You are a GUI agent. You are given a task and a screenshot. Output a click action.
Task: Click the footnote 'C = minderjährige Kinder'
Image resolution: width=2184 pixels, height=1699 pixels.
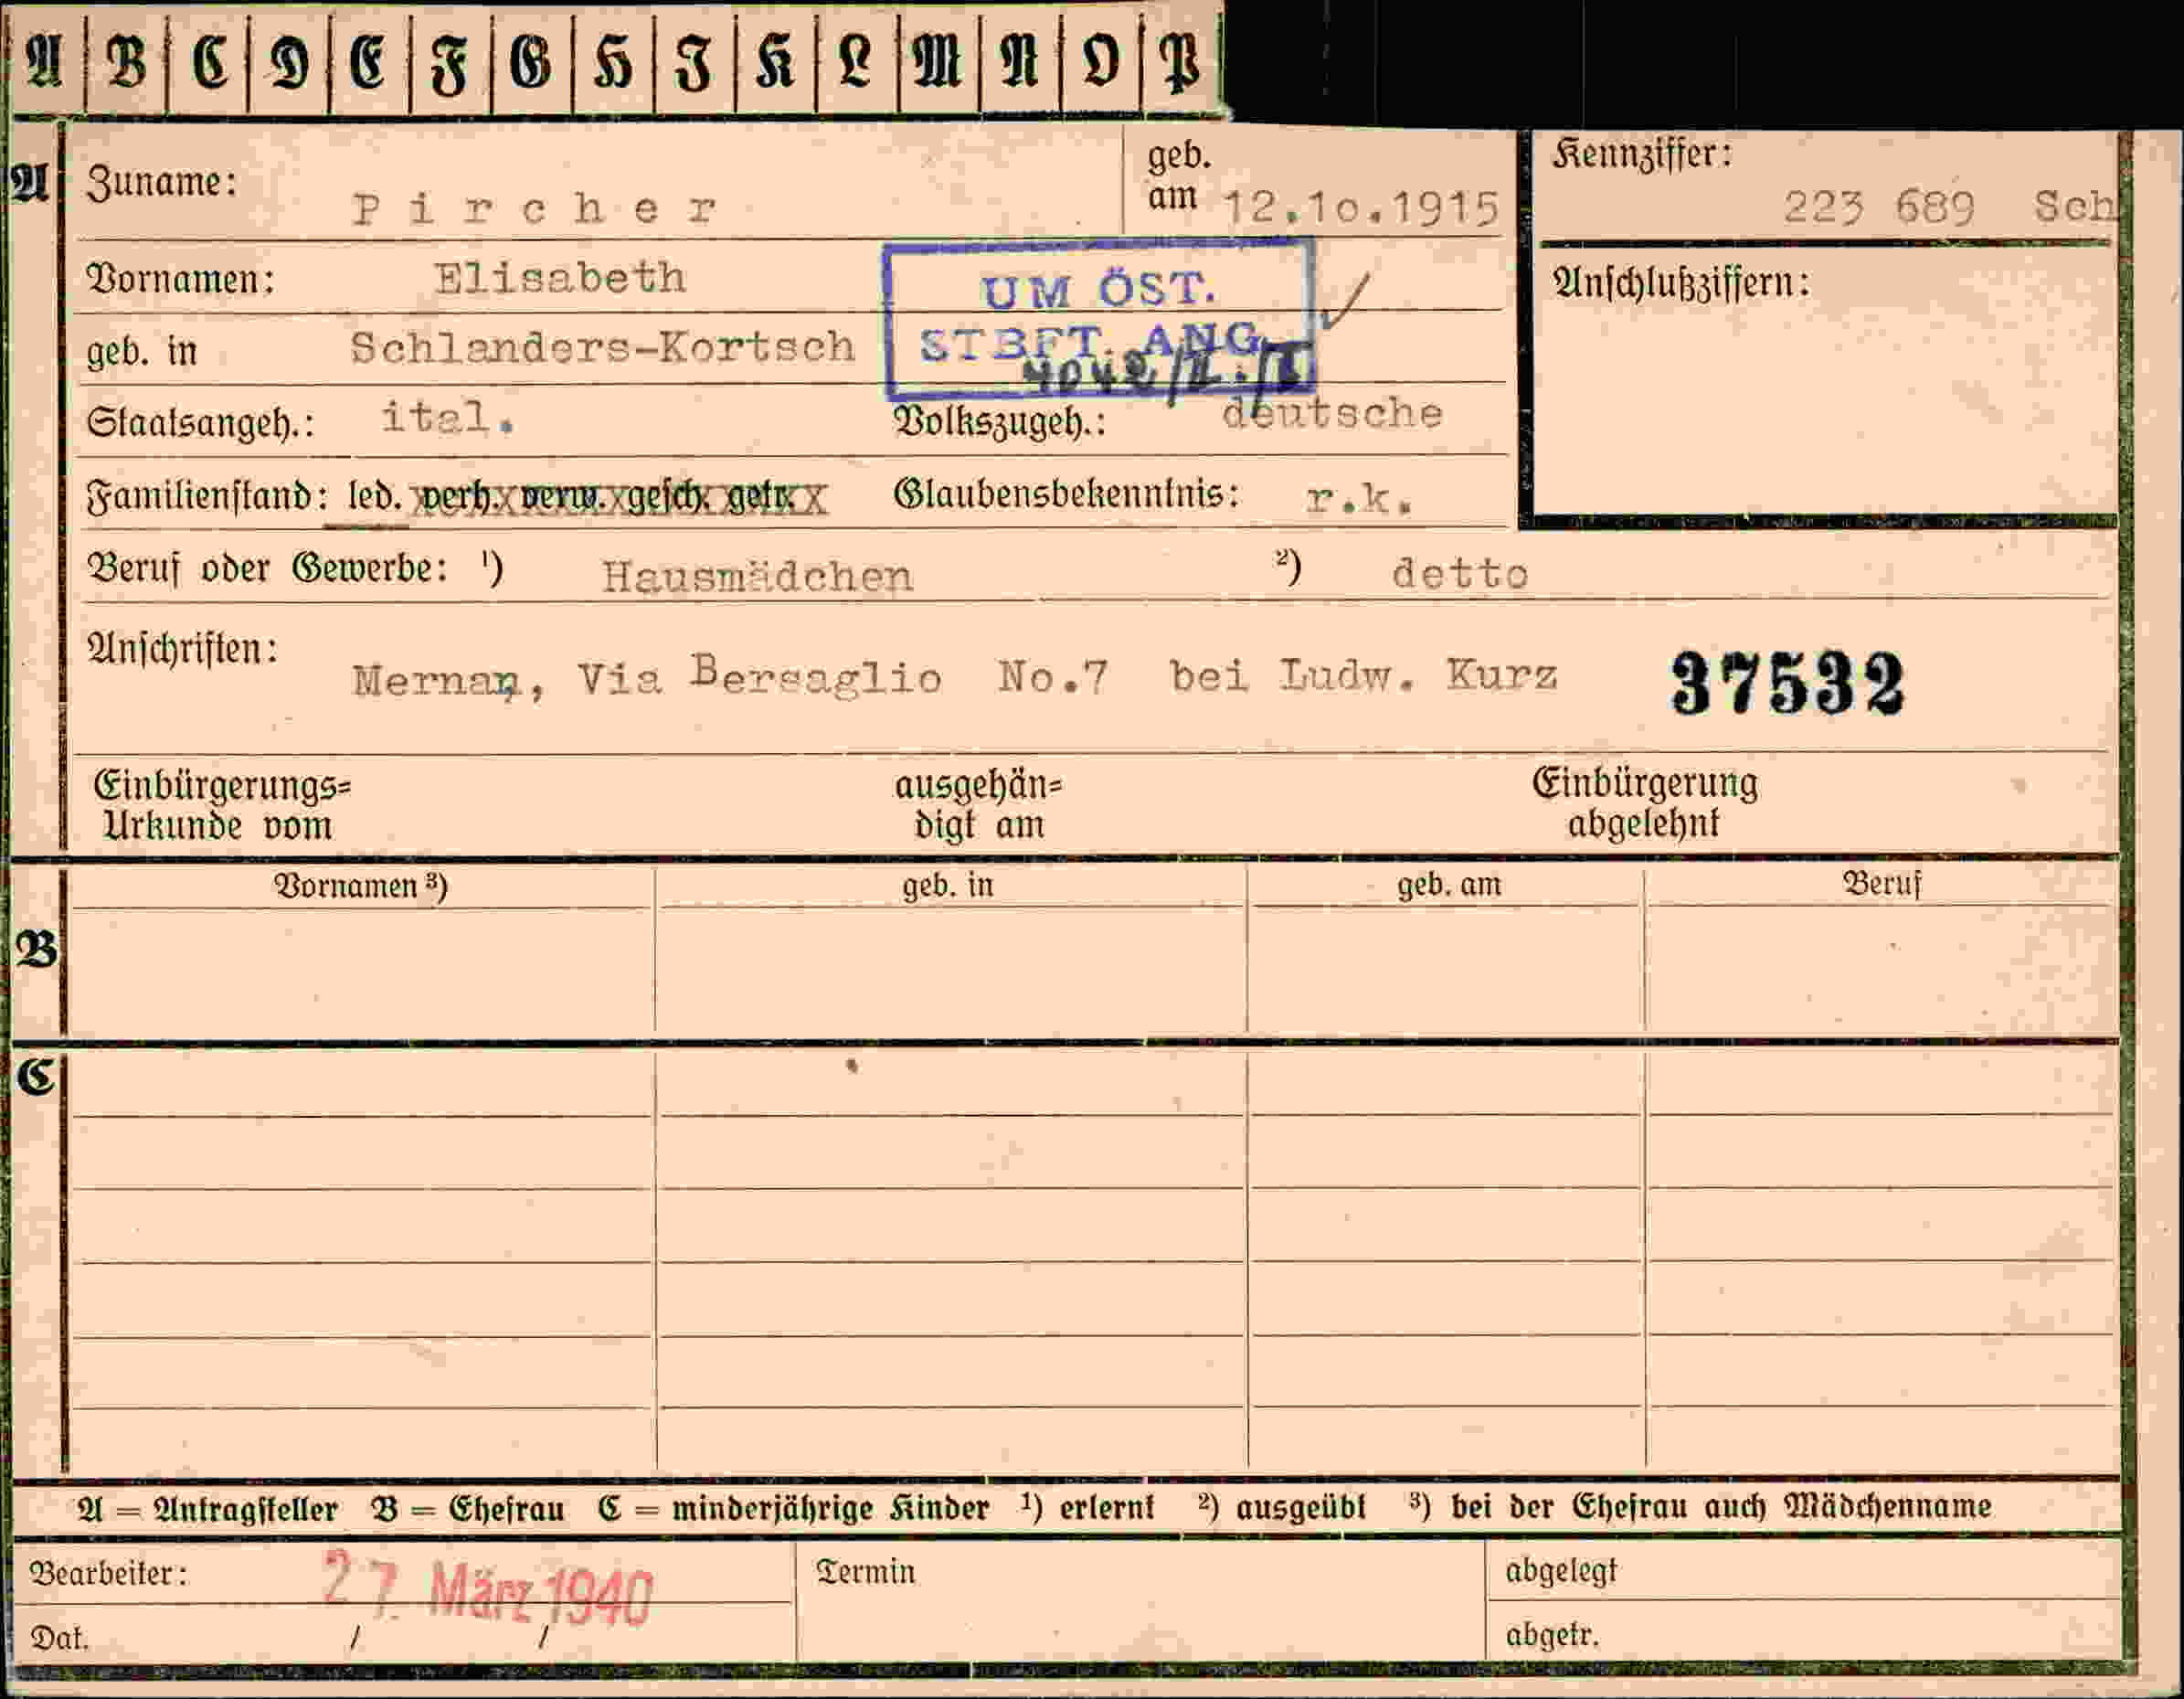point(794,1507)
